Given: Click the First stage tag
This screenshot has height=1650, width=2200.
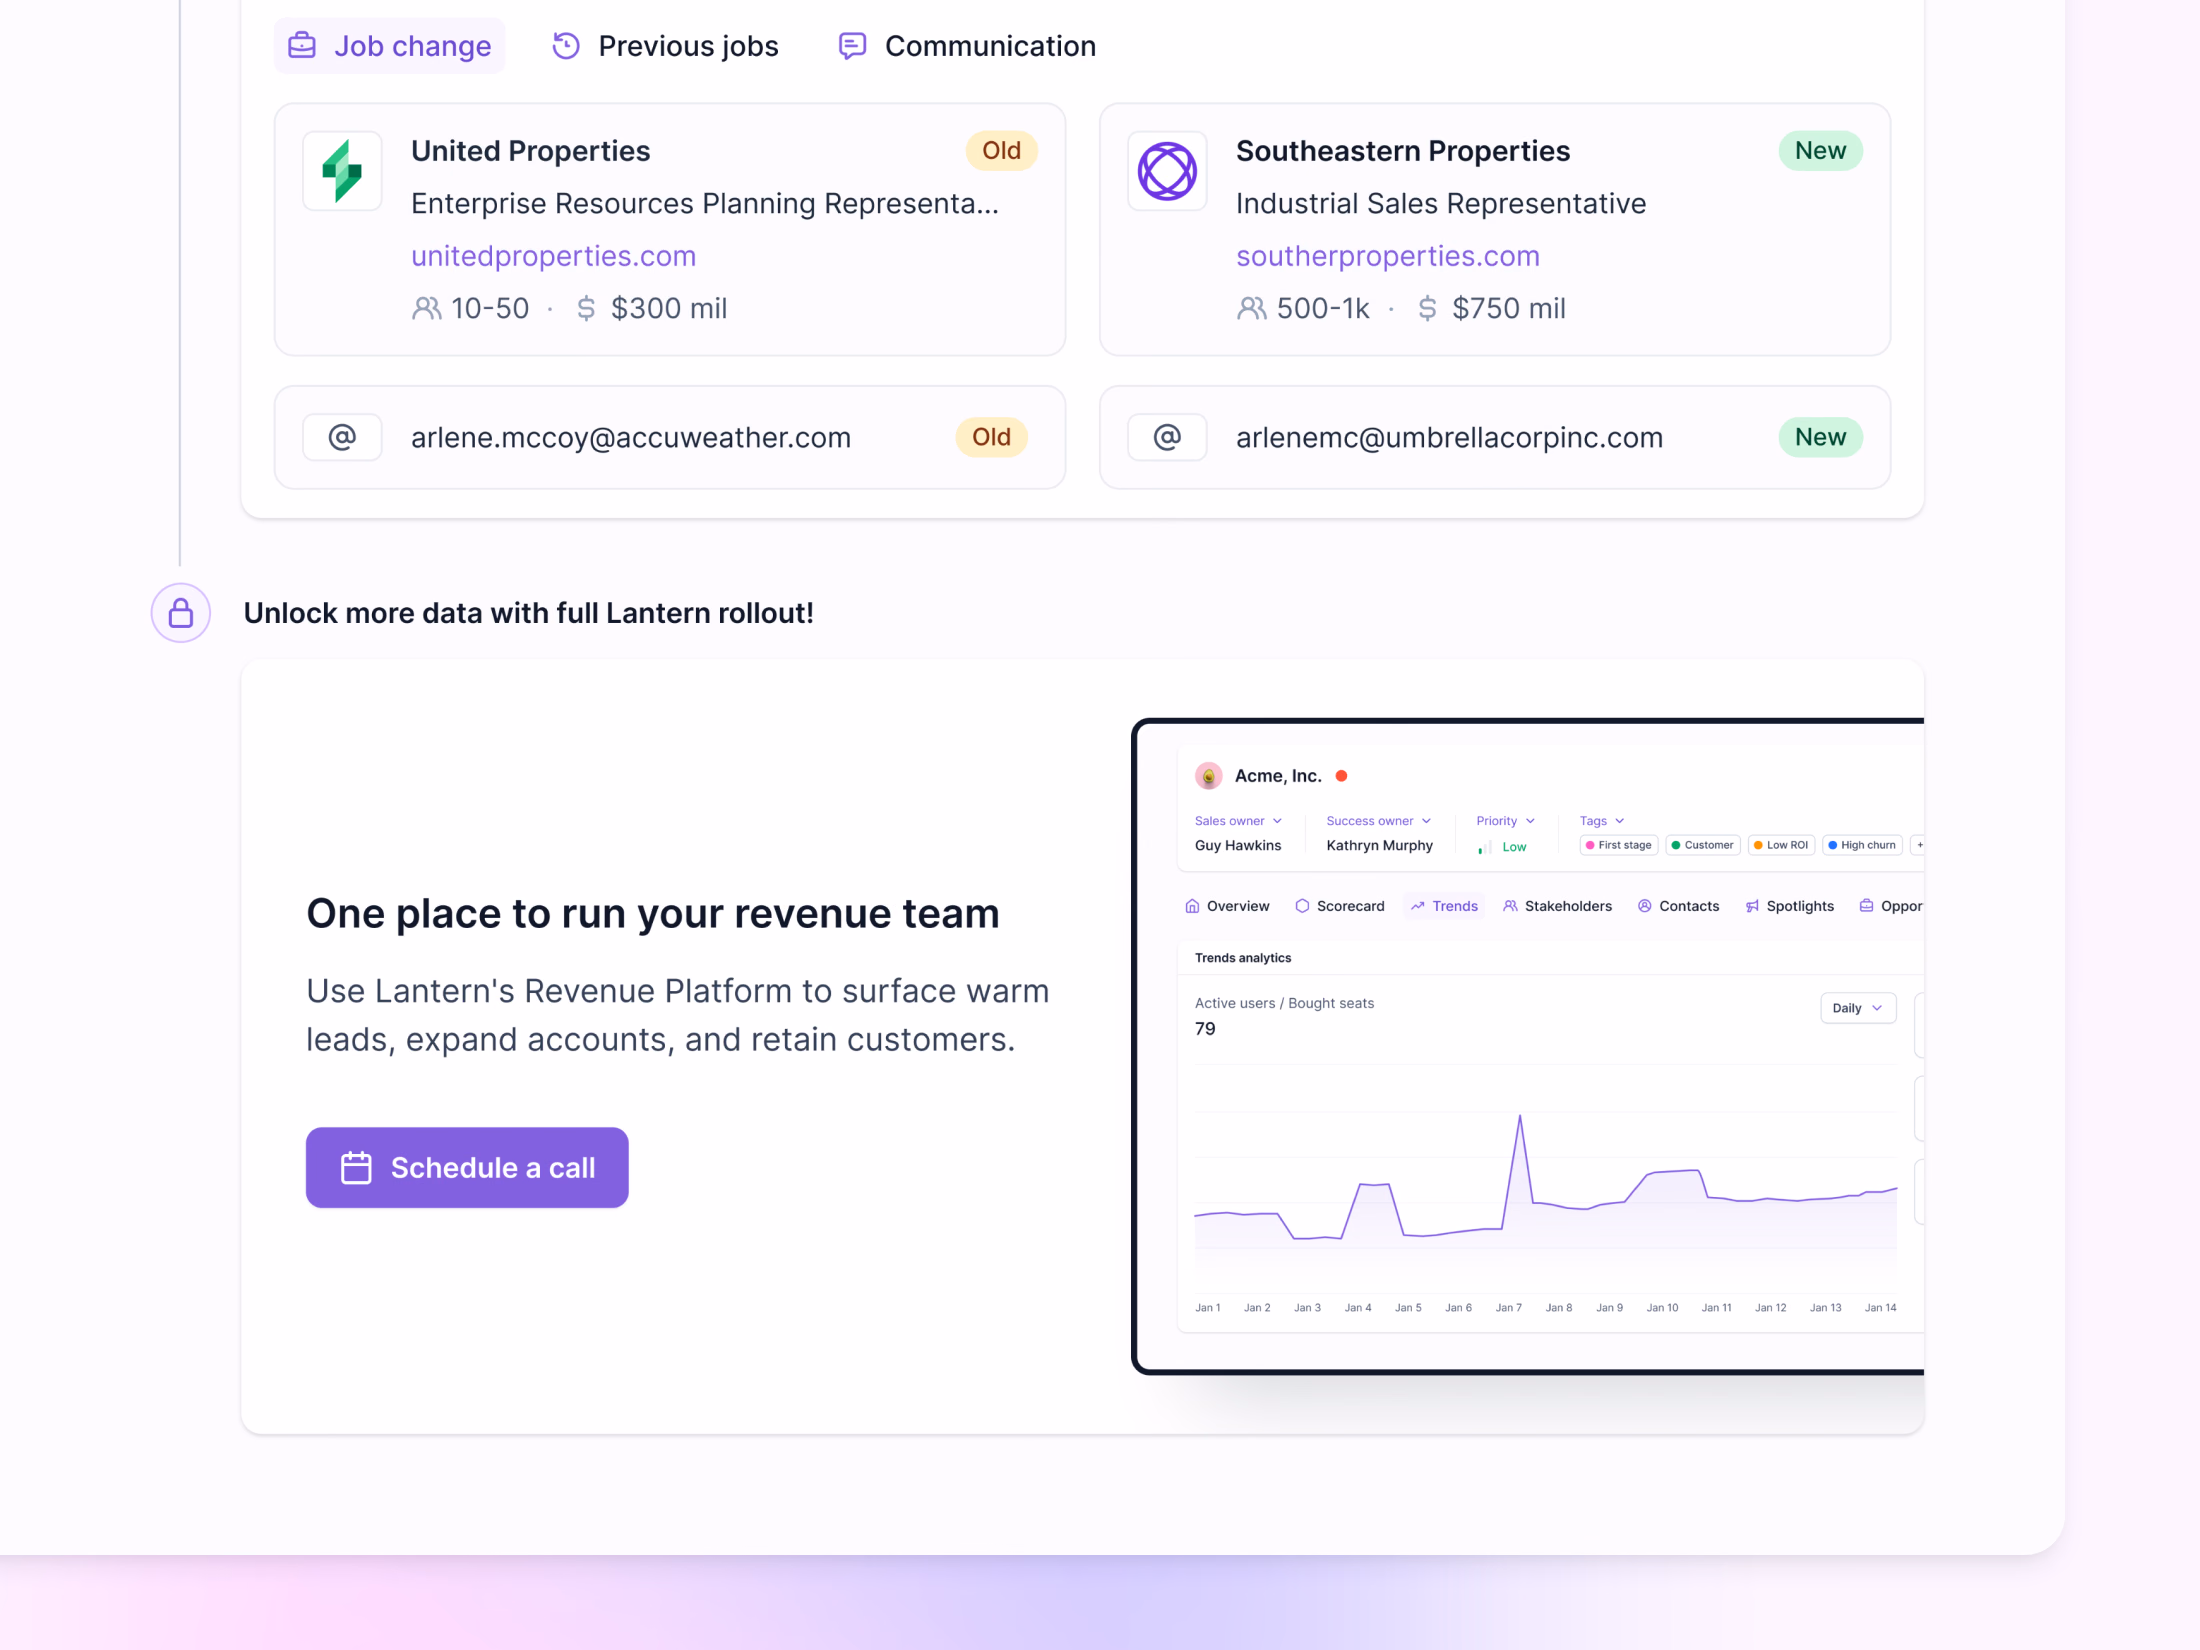Looking at the screenshot, I should click(1619, 845).
